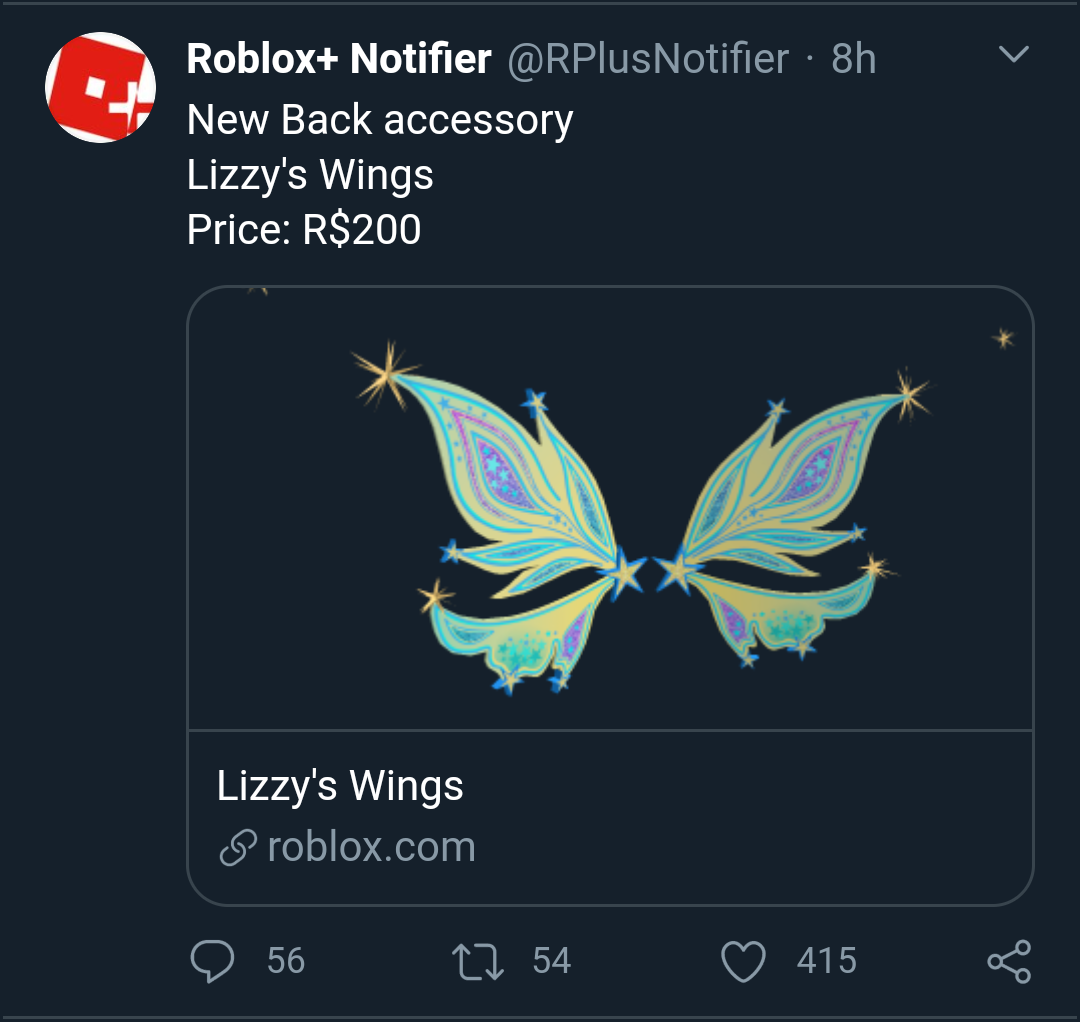1080x1022 pixels.
Task: Click the "Price: R$200" text line
Action: tap(304, 230)
